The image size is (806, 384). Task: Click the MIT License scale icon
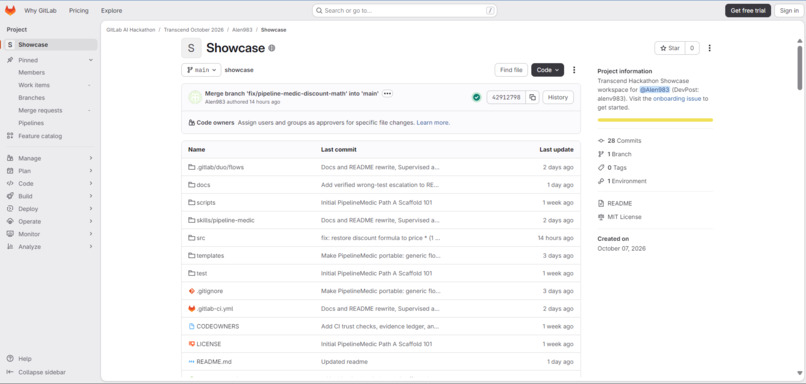click(x=601, y=217)
